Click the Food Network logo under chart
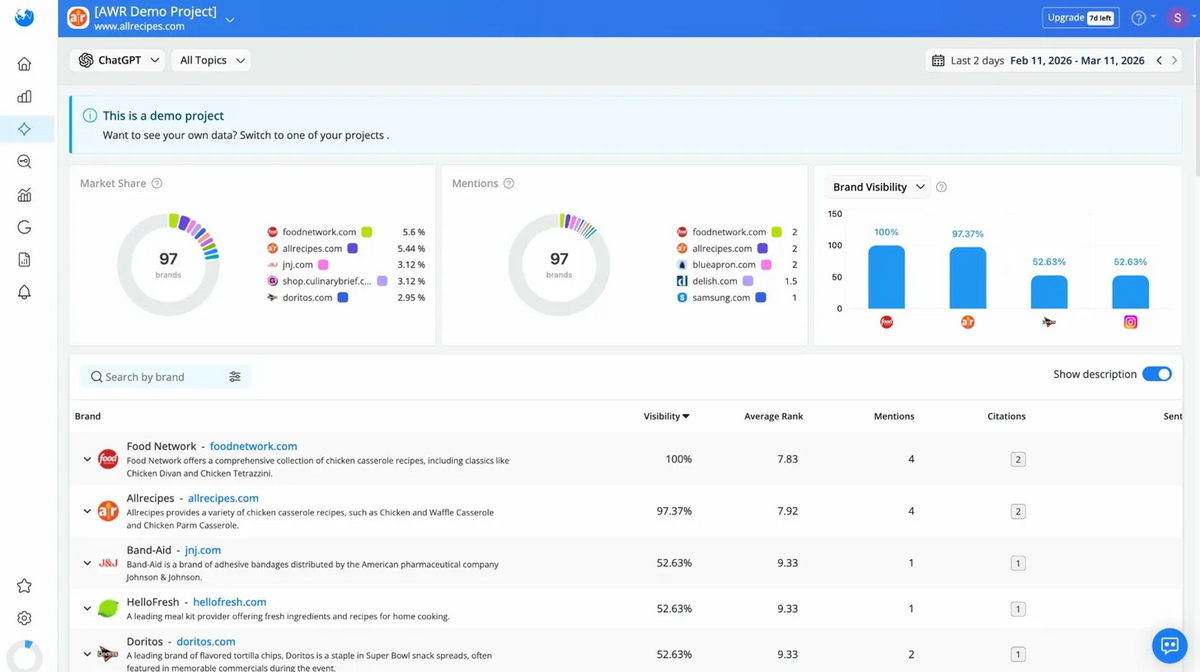This screenshot has width=1200, height=672. pos(886,322)
